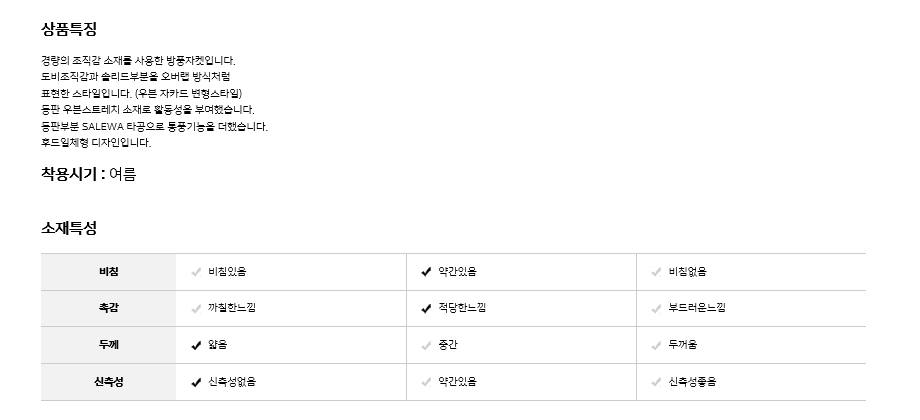Click the checkmark icon beside 부드러운느낌

pos(657,309)
